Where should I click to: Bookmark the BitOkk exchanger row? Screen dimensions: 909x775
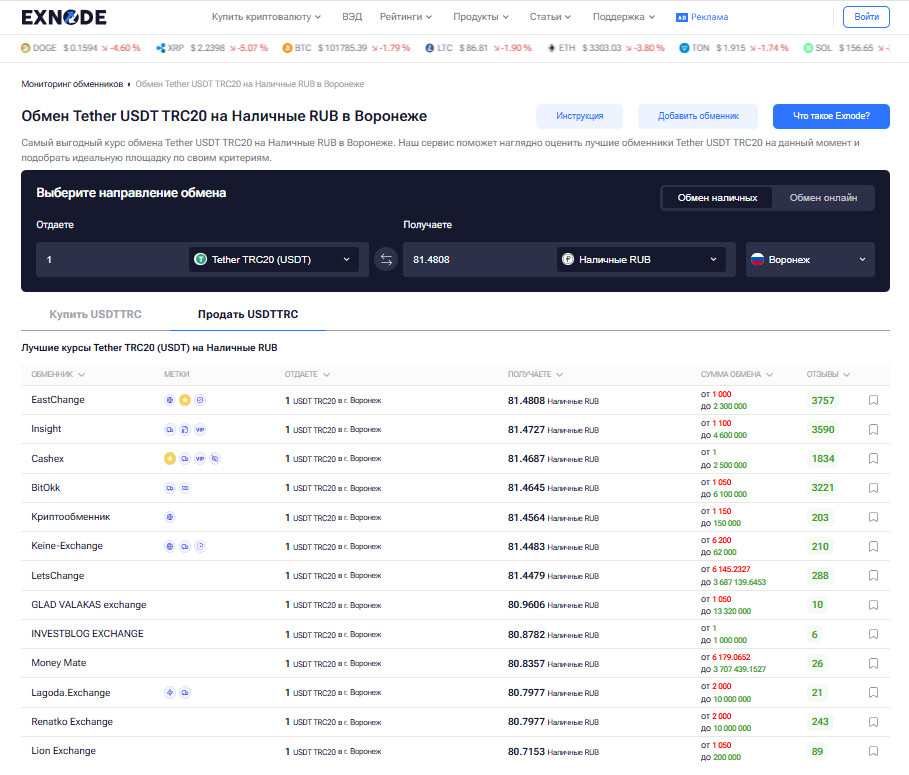(873, 488)
